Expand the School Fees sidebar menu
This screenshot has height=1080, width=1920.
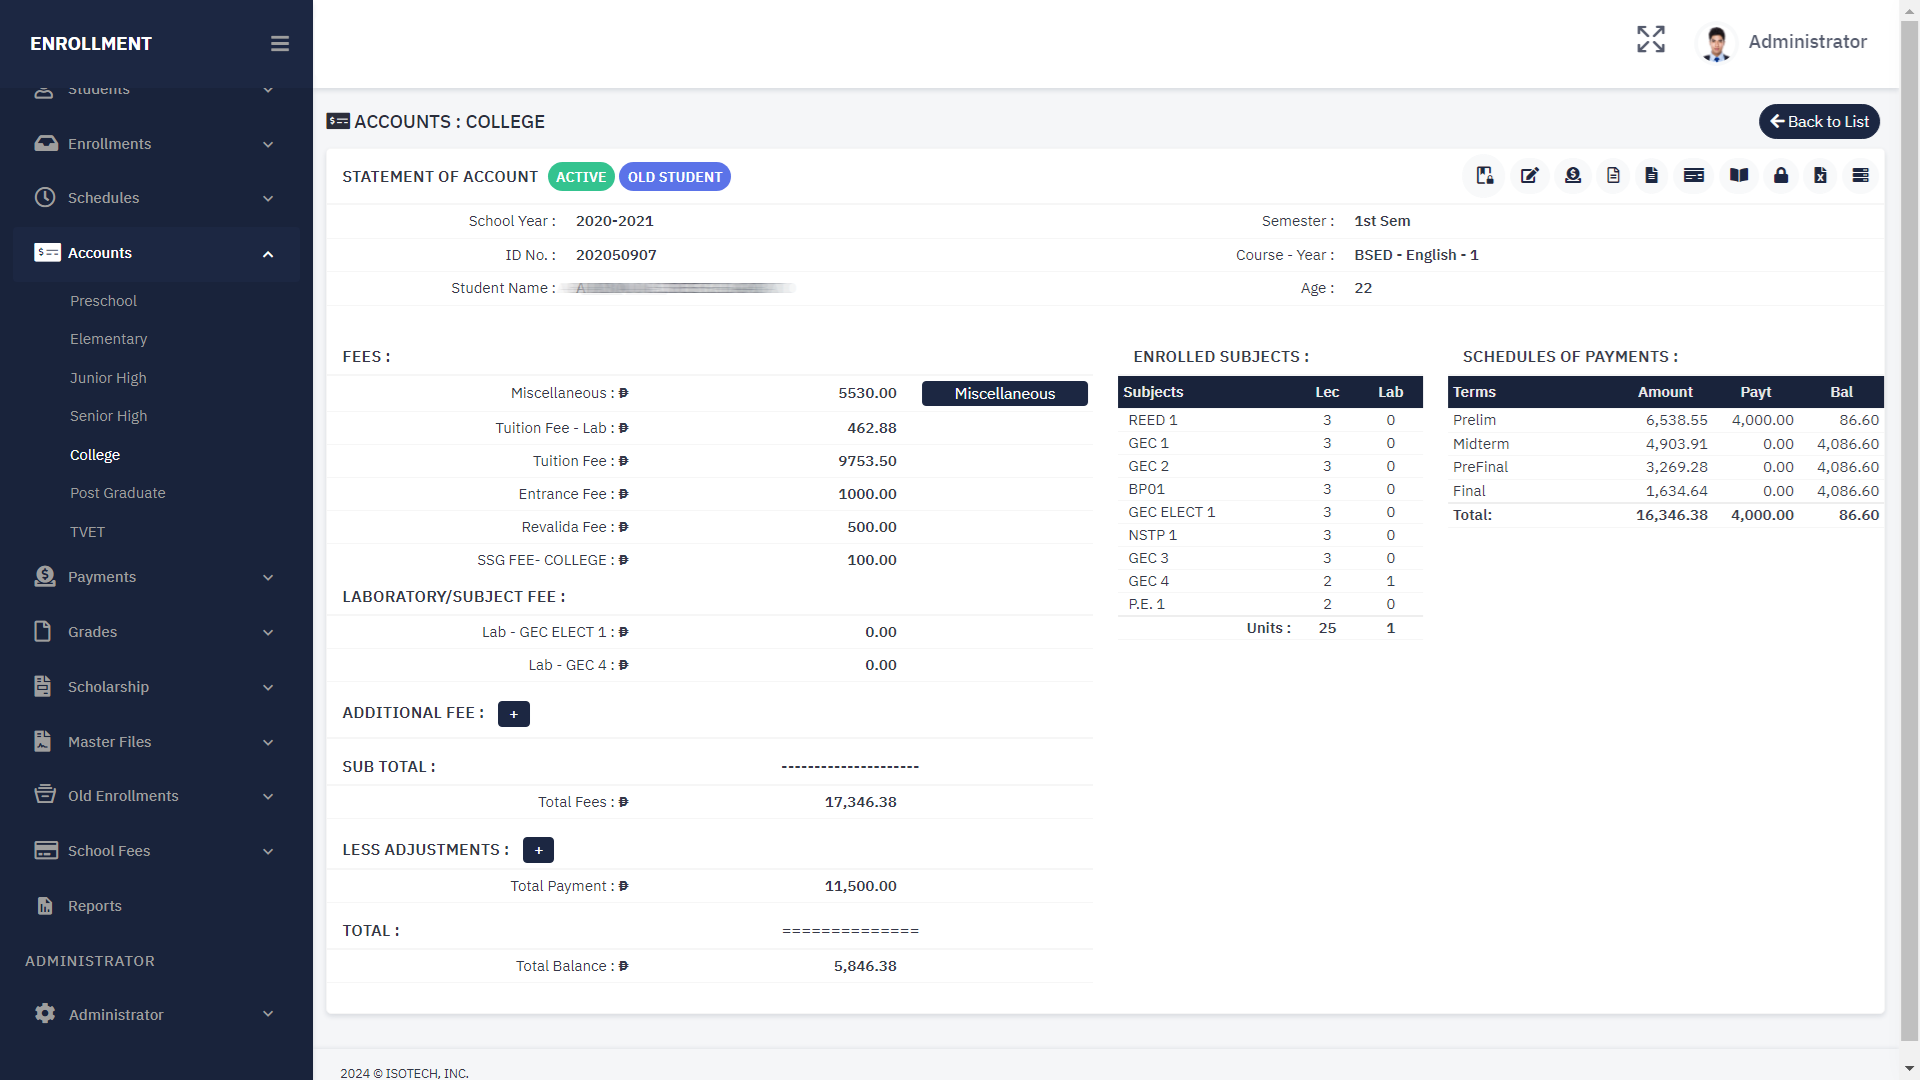tap(157, 851)
